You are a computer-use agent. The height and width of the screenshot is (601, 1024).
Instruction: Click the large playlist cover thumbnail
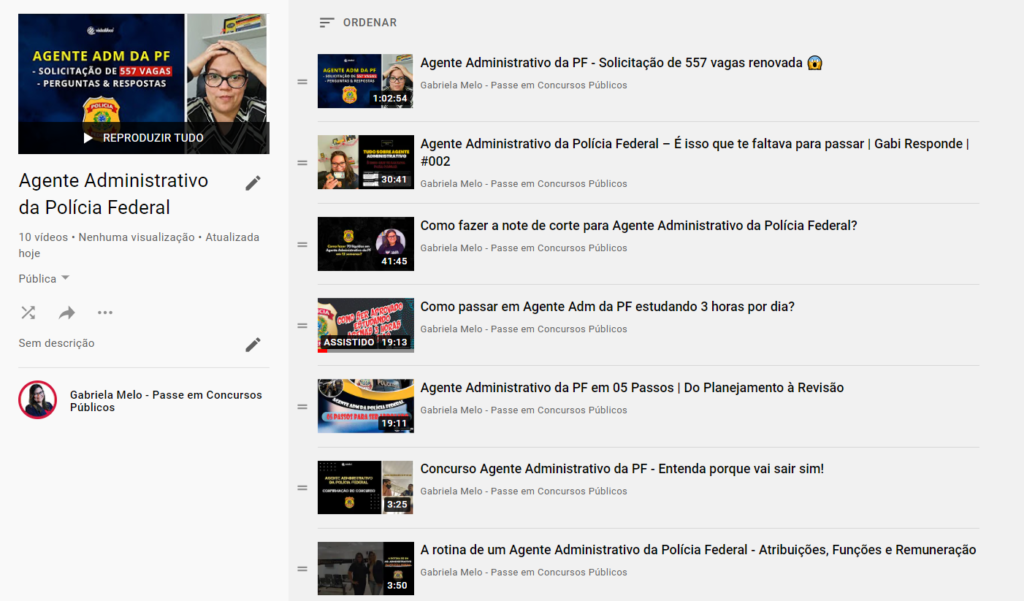[144, 84]
